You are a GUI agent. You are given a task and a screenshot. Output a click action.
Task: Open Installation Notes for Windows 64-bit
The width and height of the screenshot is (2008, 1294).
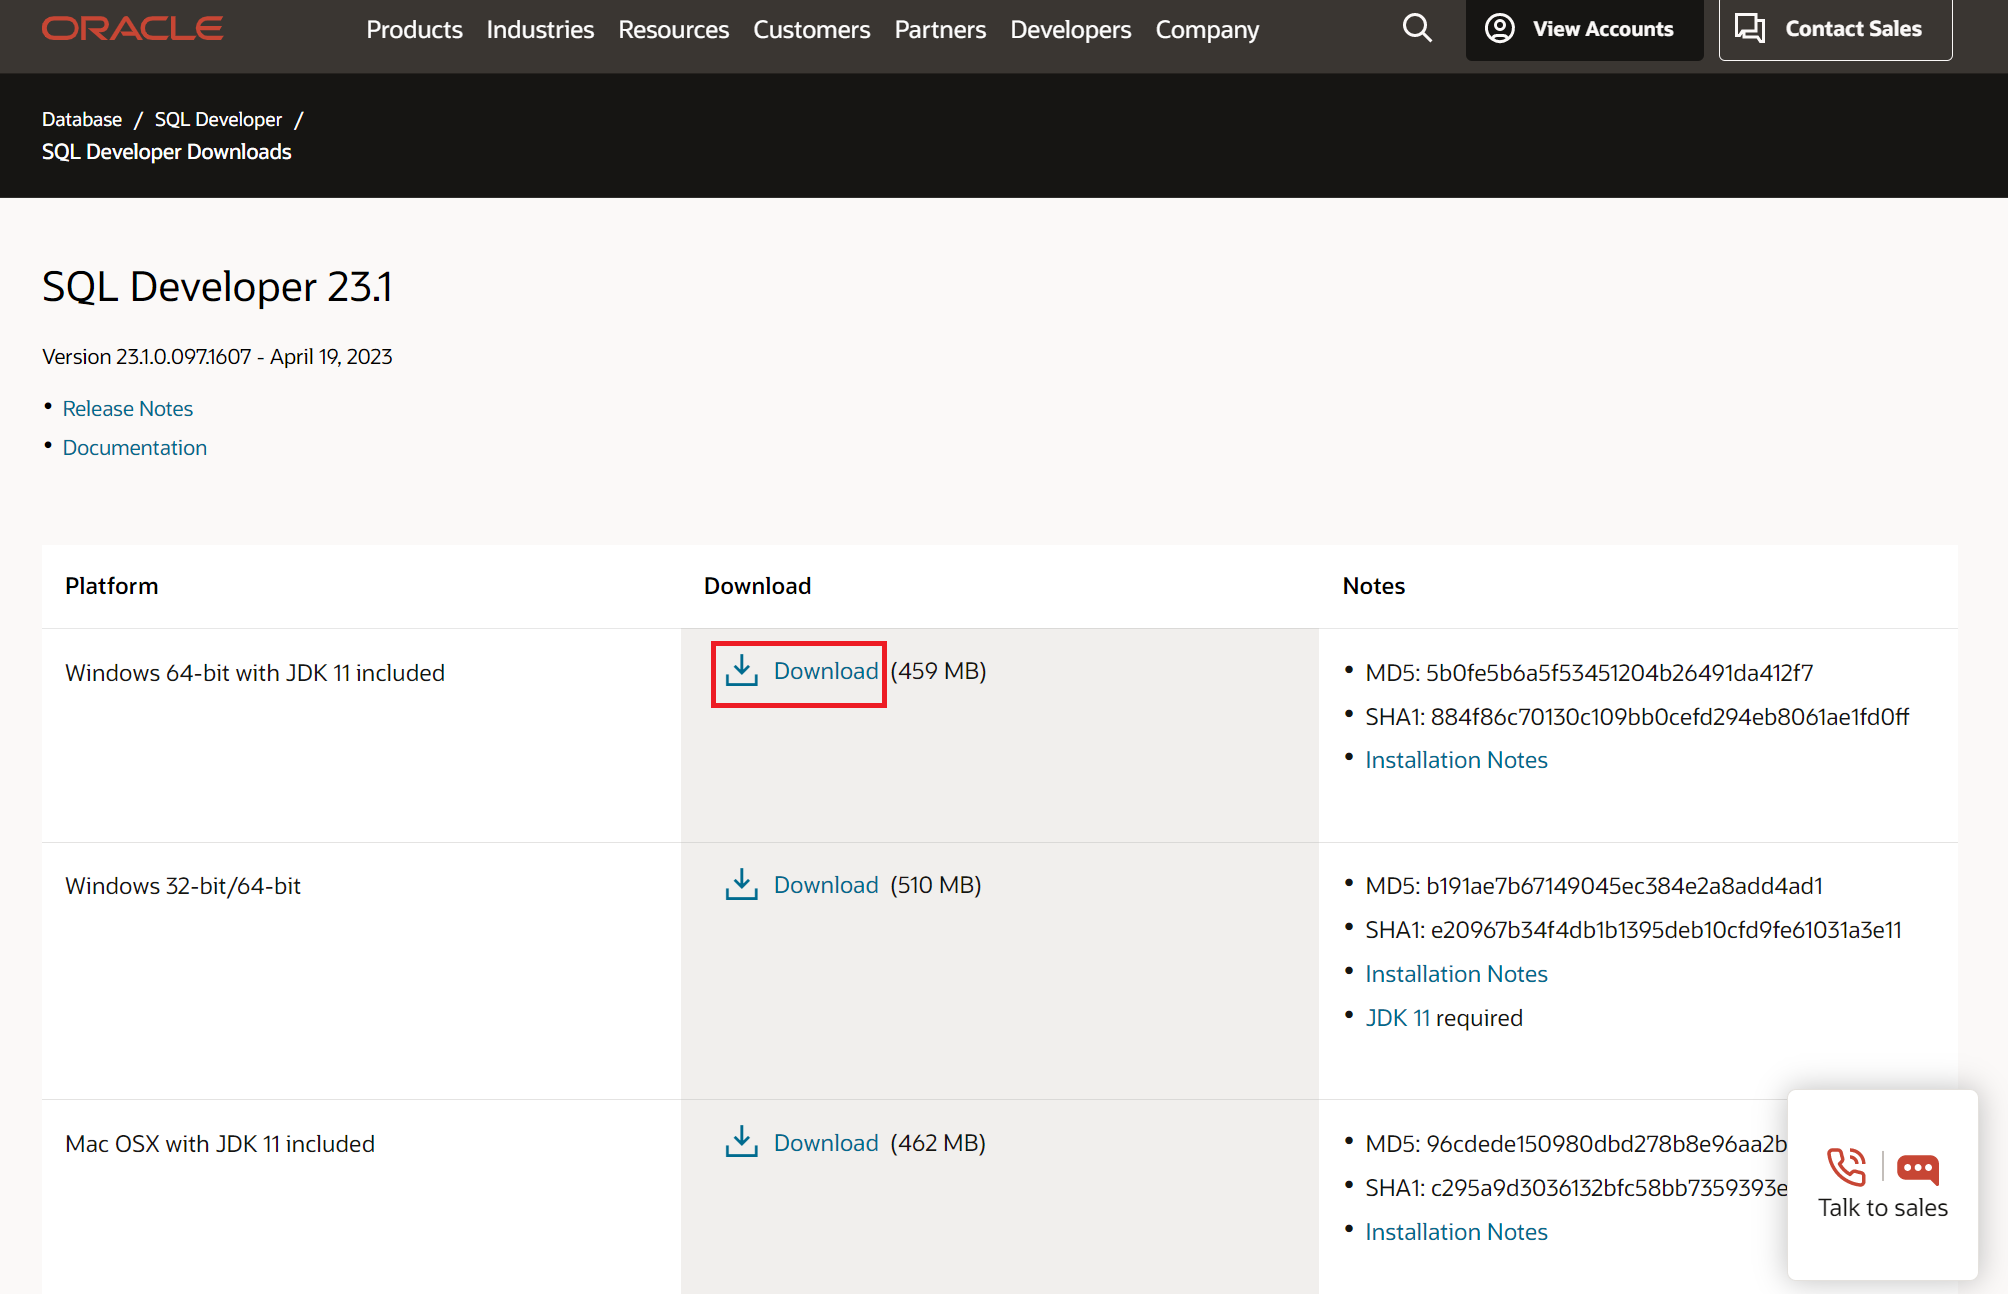tap(1456, 760)
